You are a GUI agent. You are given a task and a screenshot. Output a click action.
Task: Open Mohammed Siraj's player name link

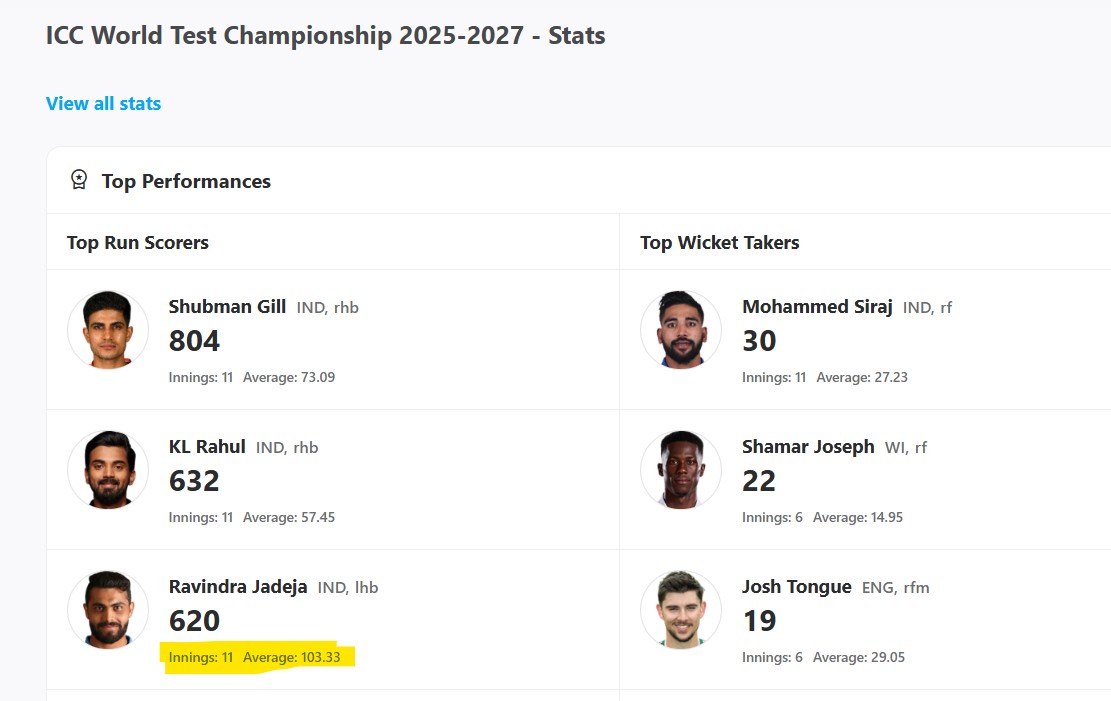[817, 307]
